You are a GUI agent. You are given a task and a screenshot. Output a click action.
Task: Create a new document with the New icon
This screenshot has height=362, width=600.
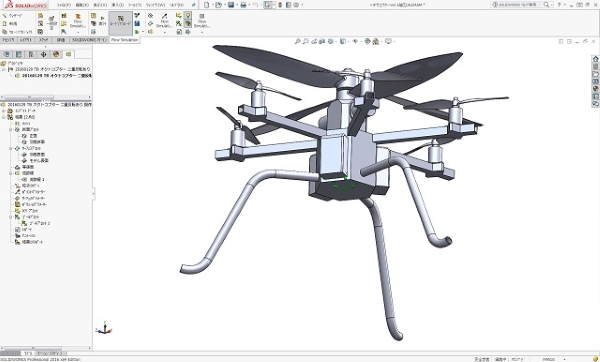coord(207,5)
